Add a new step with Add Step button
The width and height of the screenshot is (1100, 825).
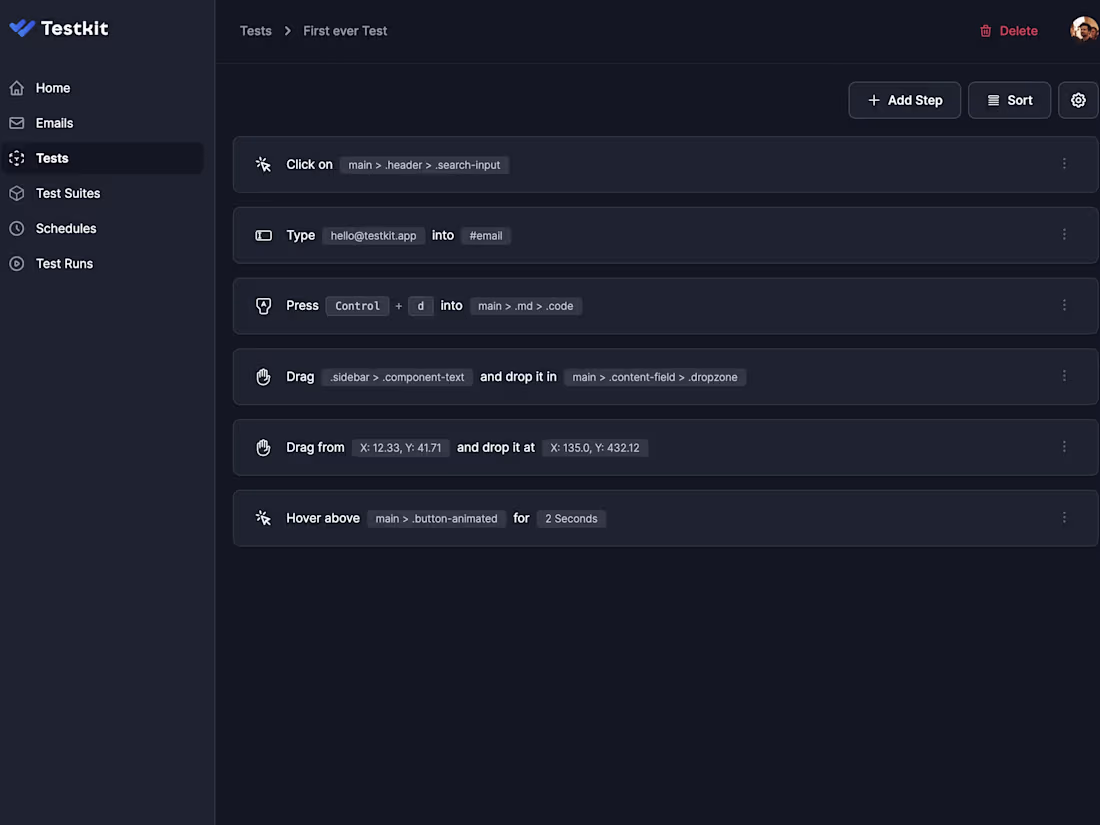click(904, 100)
